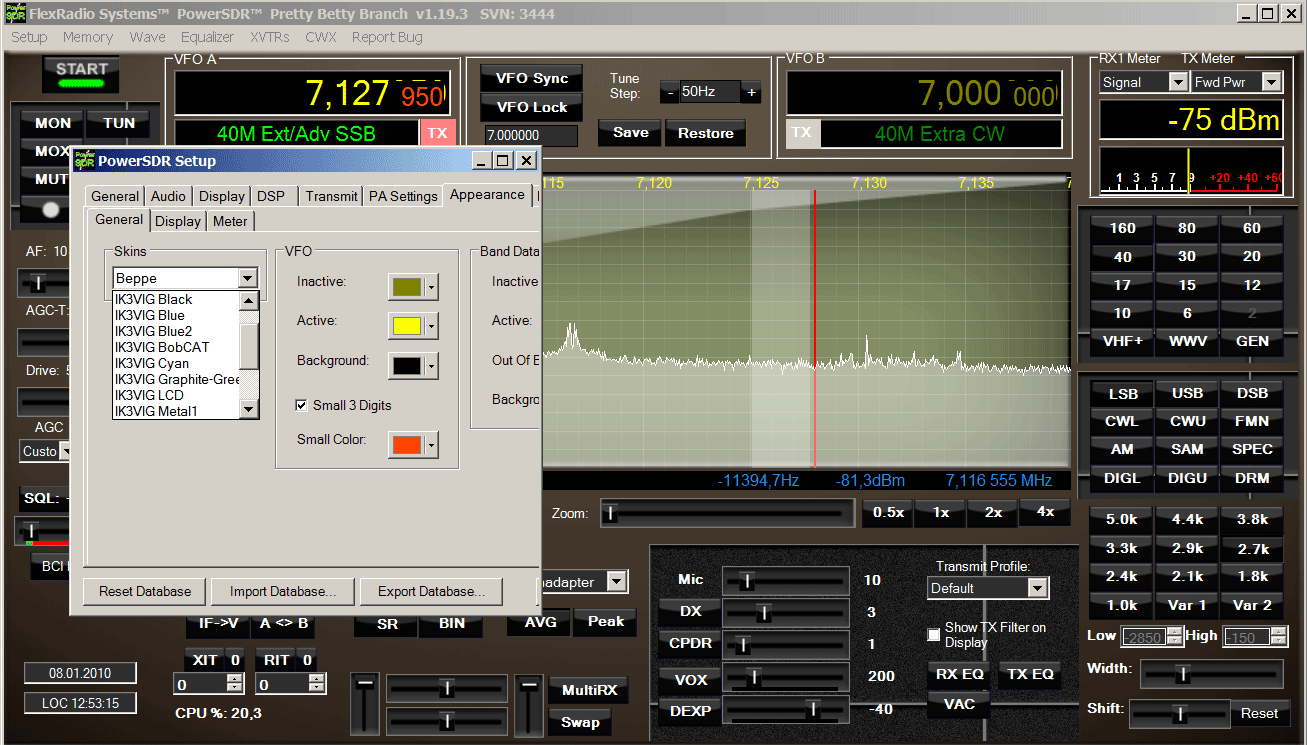Open the Skins dropdown showing Beppe

click(248, 278)
